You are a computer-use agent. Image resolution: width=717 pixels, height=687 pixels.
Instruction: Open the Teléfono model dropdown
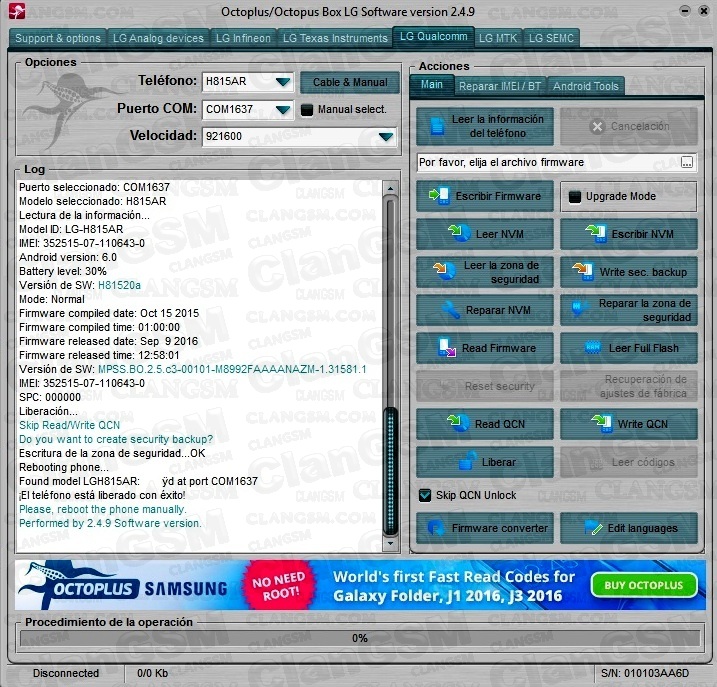point(283,82)
